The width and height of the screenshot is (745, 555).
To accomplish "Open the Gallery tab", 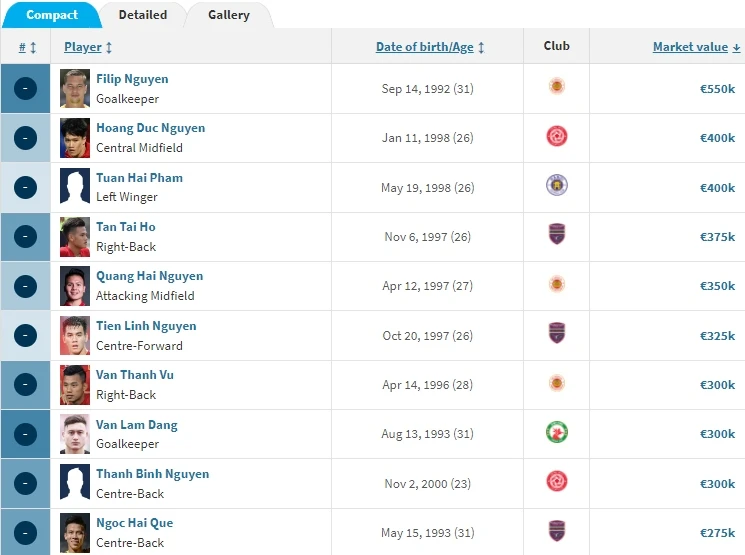I will tap(229, 15).
